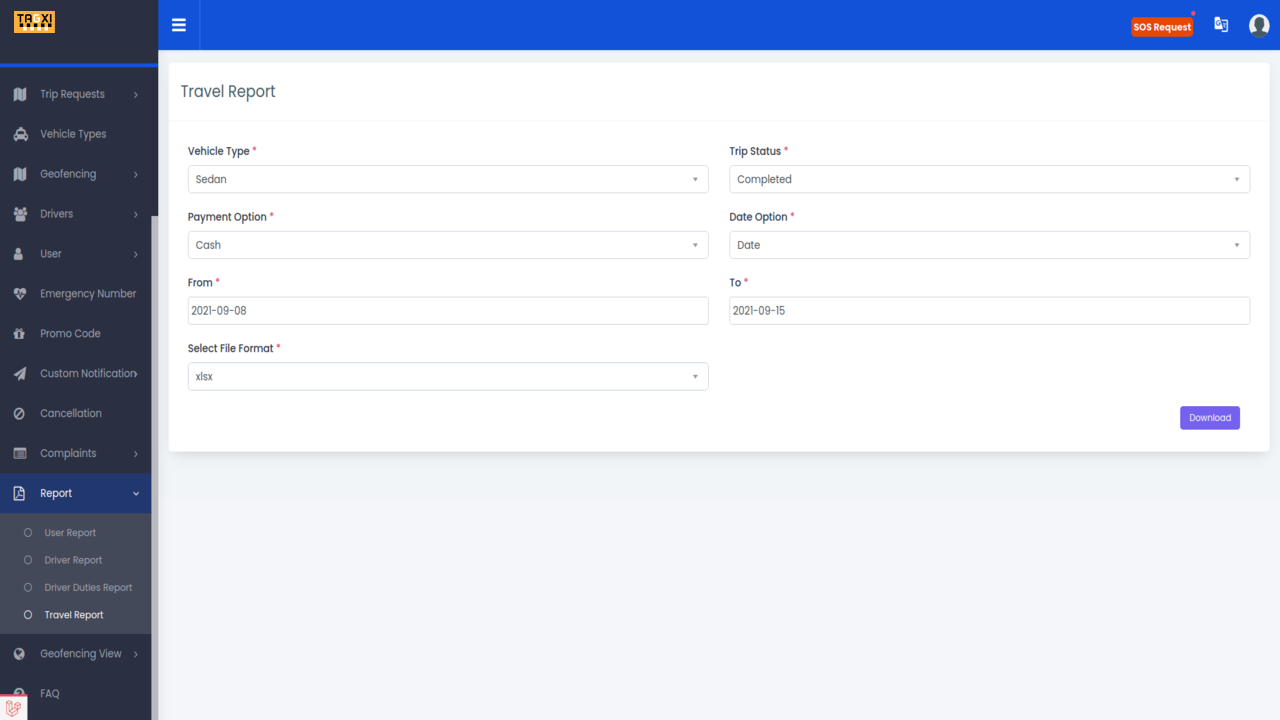Open the SOS Request panel
The image size is (1280, 720).
(x=1162, y=26)
